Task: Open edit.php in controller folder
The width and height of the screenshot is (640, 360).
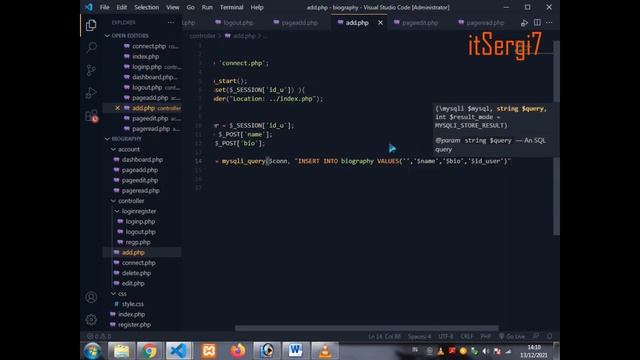Action: point(133,283)
